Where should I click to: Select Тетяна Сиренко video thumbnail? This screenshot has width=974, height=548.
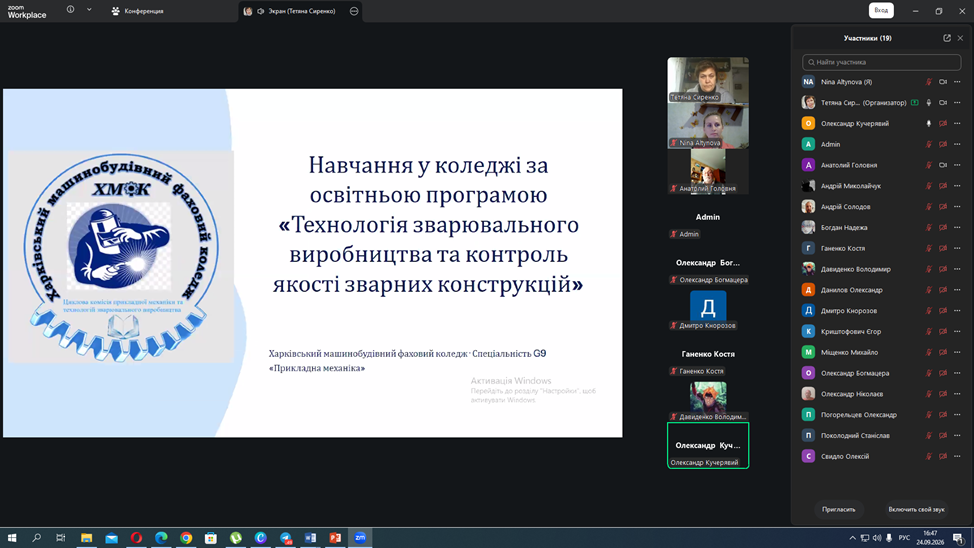(708, 80)
